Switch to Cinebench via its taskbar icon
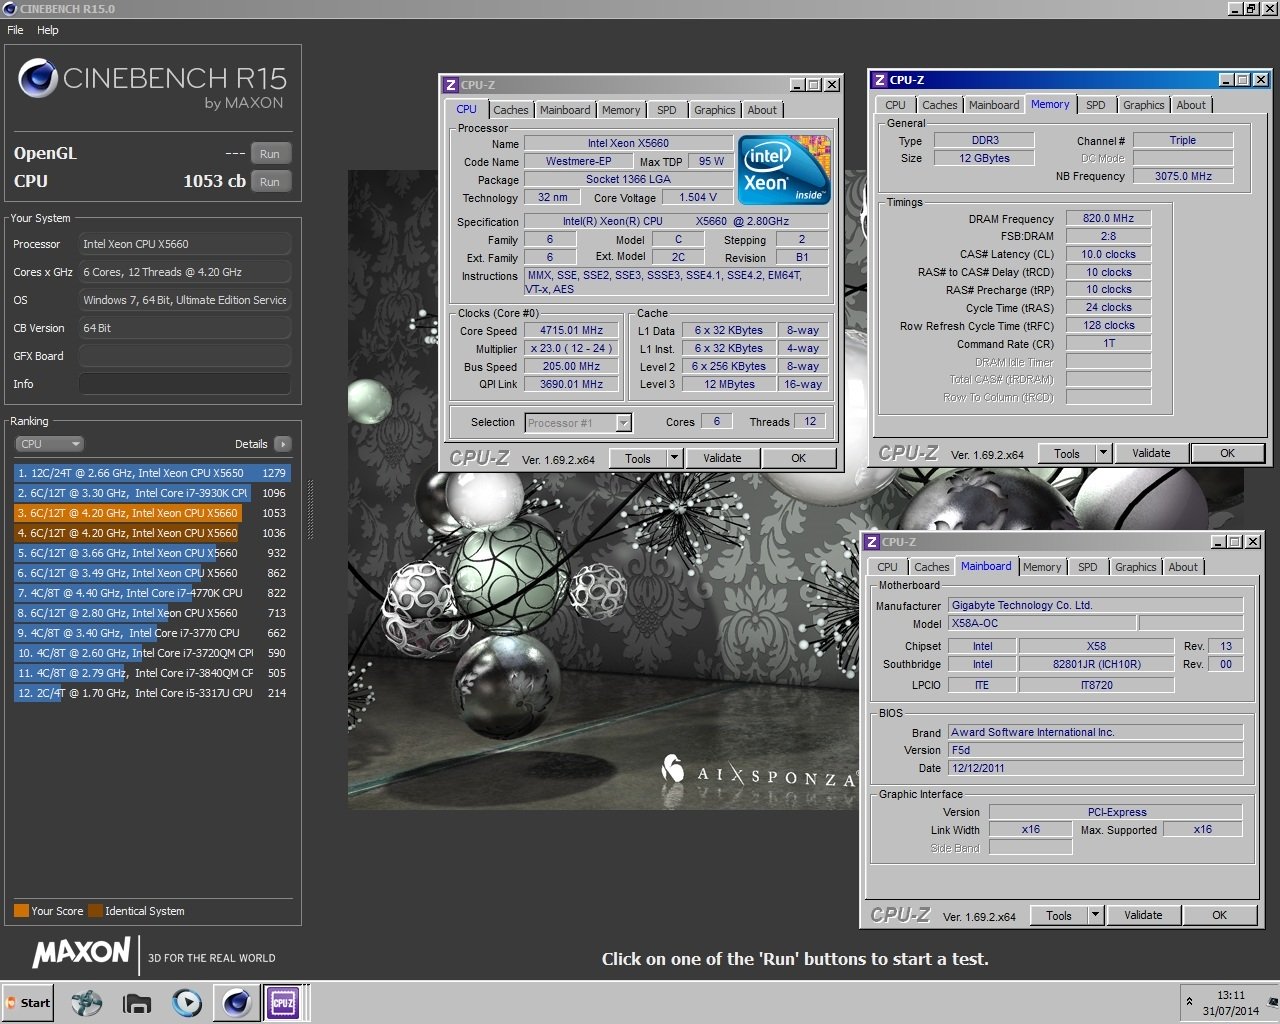The width and height of the screenshot is (1280, 1024). pyautogui.click(x=236, y=1003)
